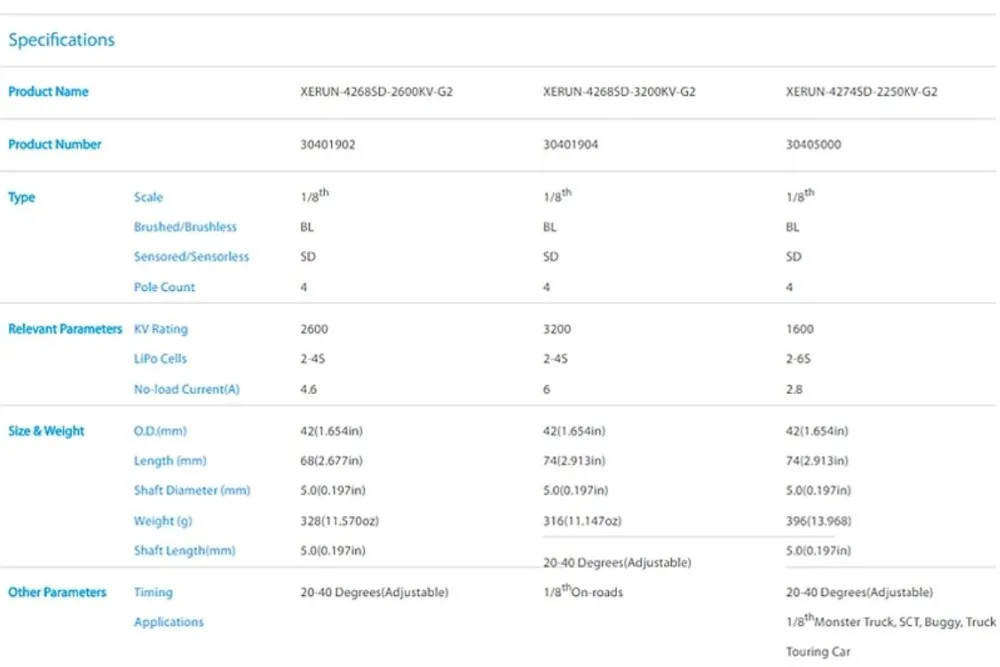
Task: Click the LiPo cells value 2-6S
Action: click(798, 359)
